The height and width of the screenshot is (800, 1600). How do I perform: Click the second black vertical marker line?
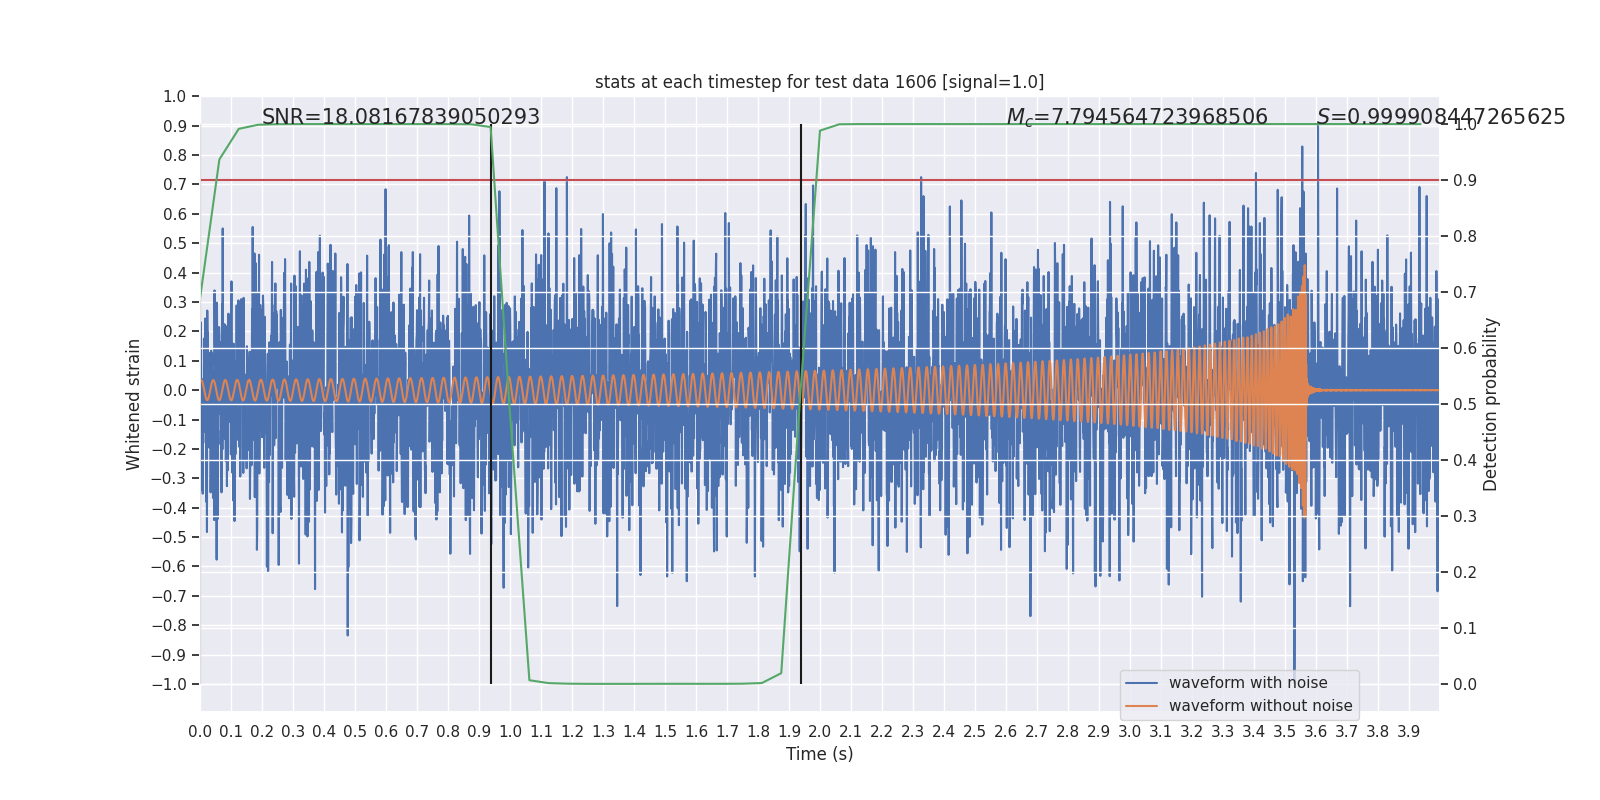click(801, 600)
